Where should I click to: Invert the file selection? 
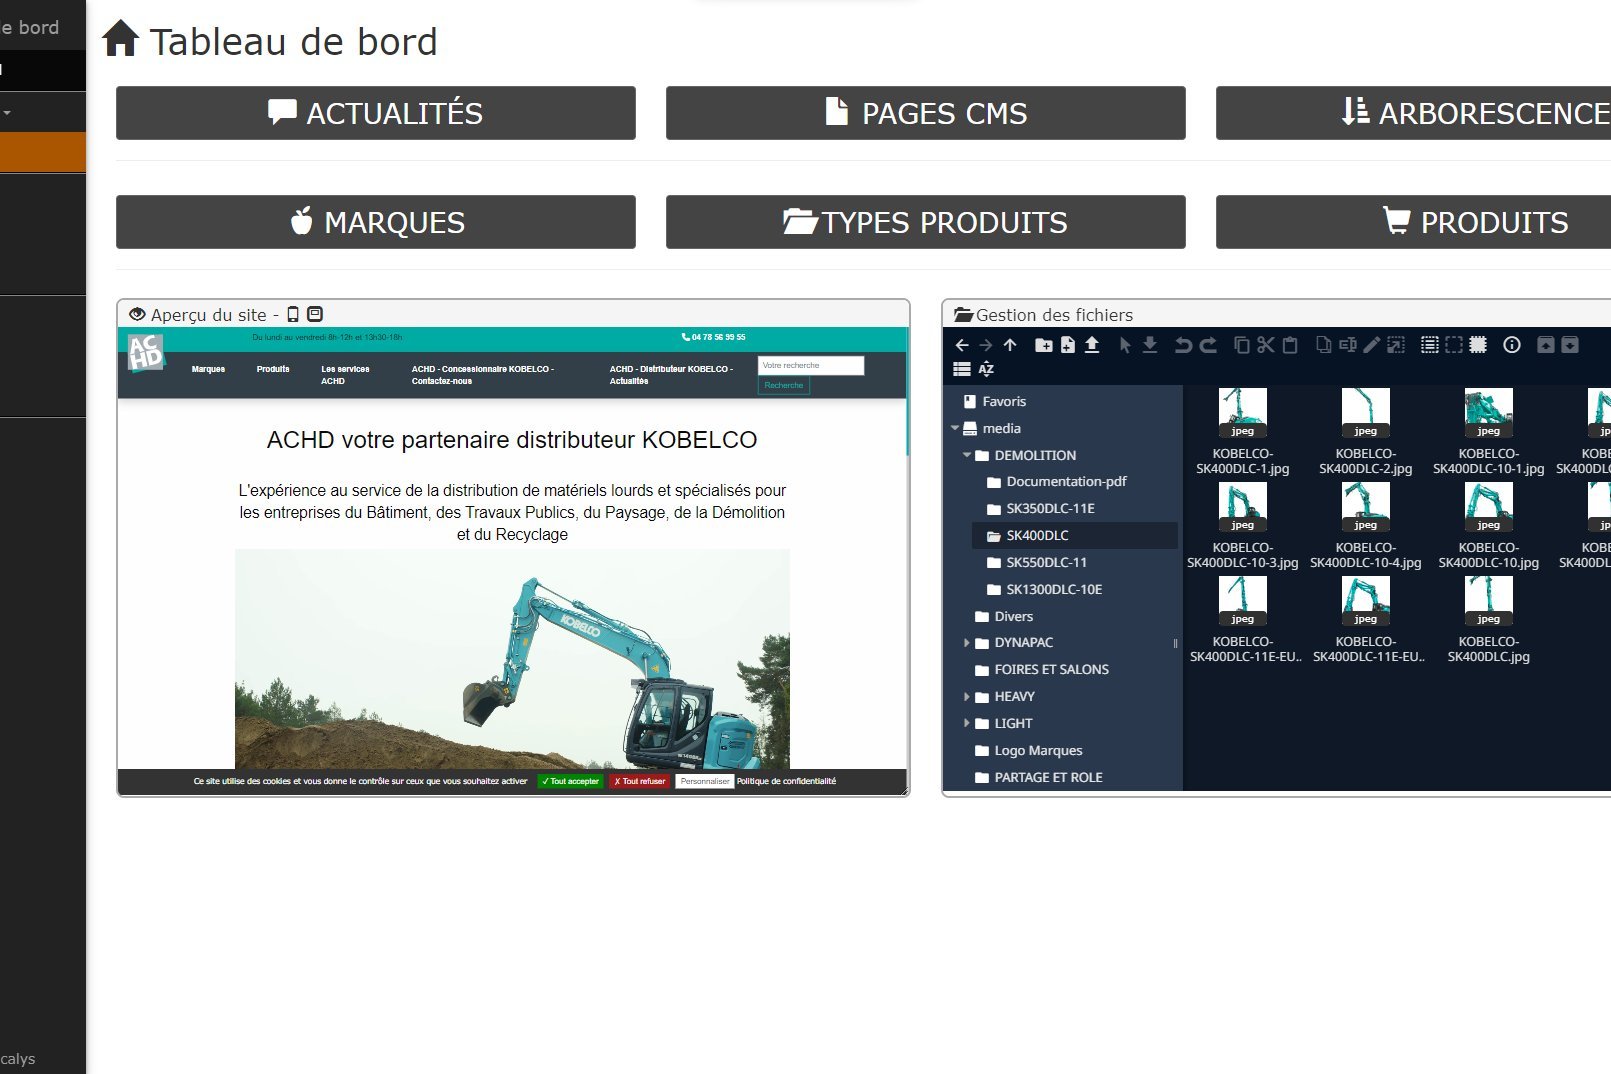(x=1478, y=345)
